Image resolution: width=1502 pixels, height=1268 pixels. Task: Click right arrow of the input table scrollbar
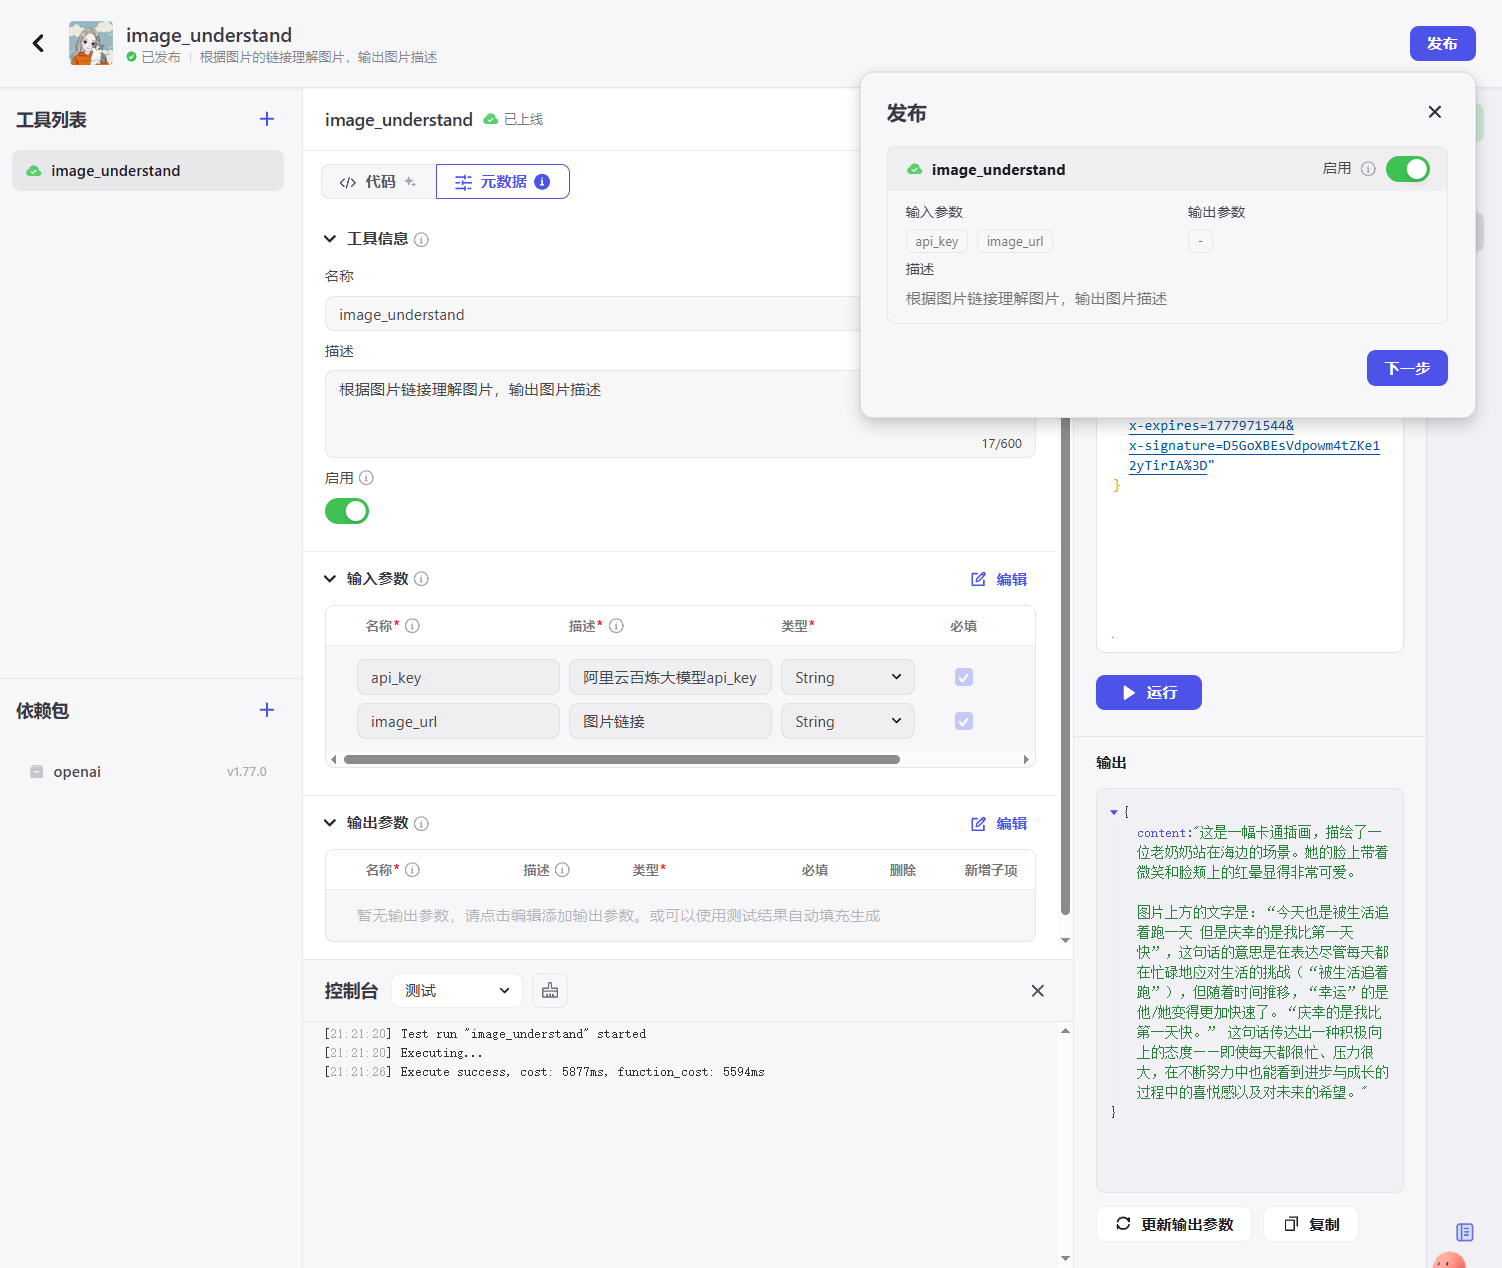pyautogui.click(x=1026, y=760)
